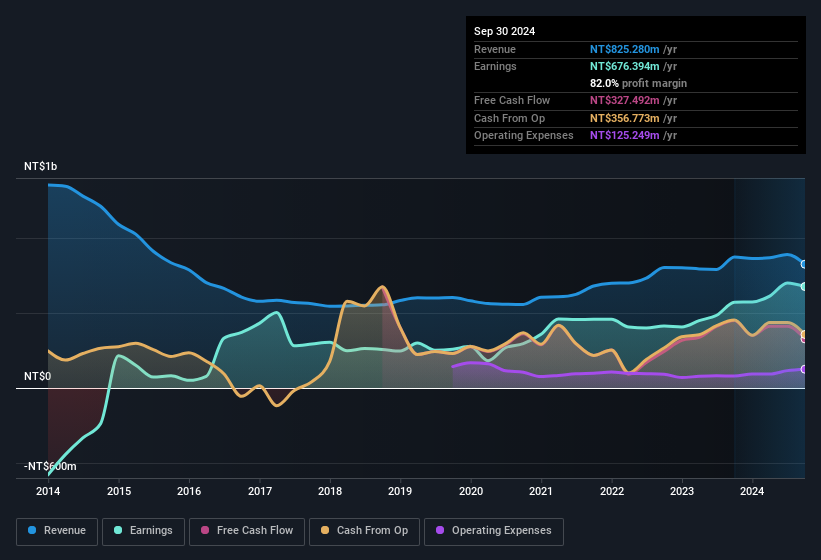
Task: Click the 2023 x-axis label
Action: 682,491
